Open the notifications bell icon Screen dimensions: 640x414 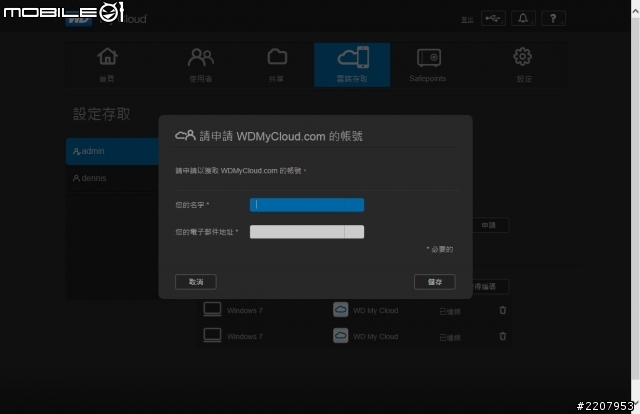coord(523,18)
